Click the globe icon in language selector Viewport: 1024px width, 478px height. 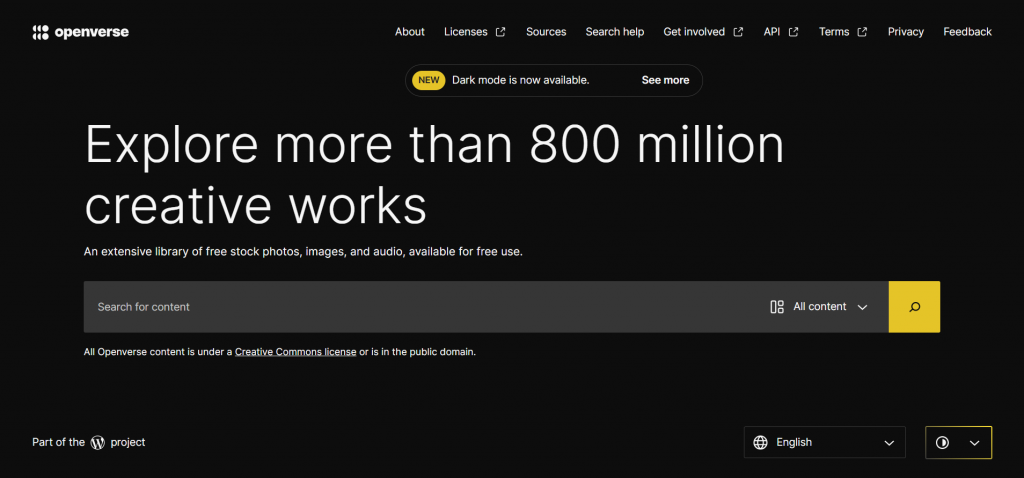tap(760, 443)
